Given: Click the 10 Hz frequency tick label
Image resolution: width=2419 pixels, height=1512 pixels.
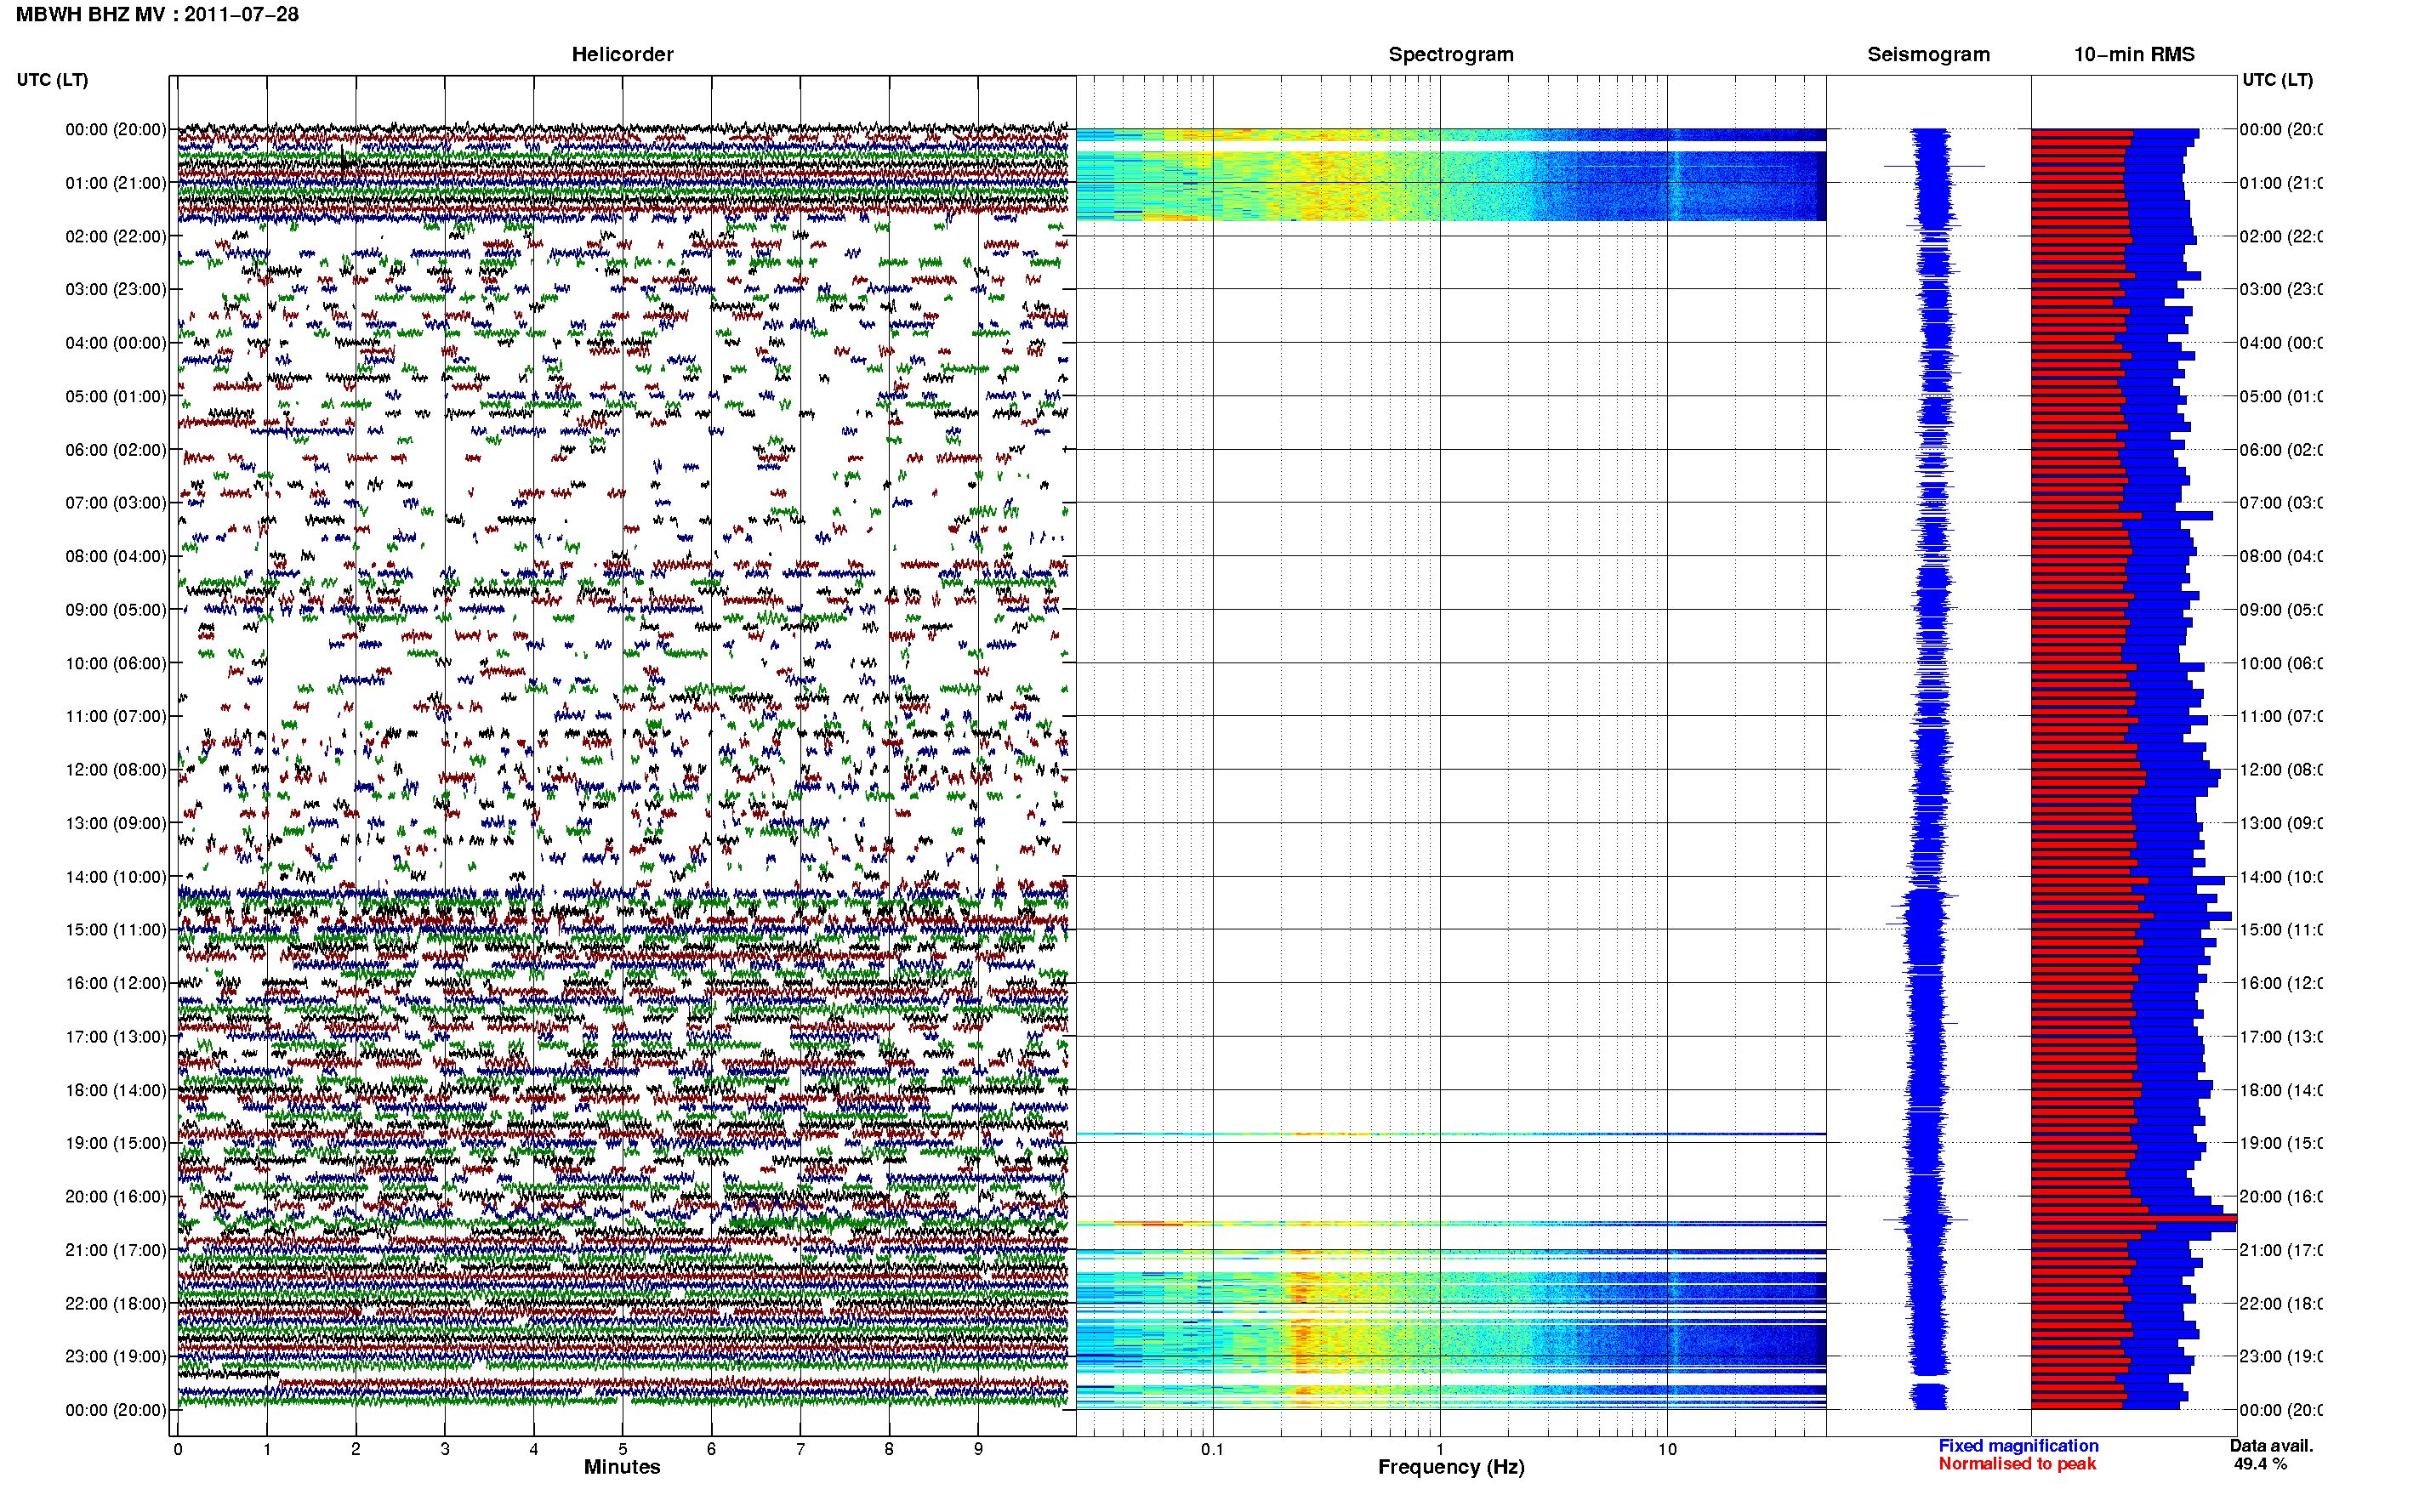Looking at the screenshot, I should pyautogui.click(x=1667, y=1449).
